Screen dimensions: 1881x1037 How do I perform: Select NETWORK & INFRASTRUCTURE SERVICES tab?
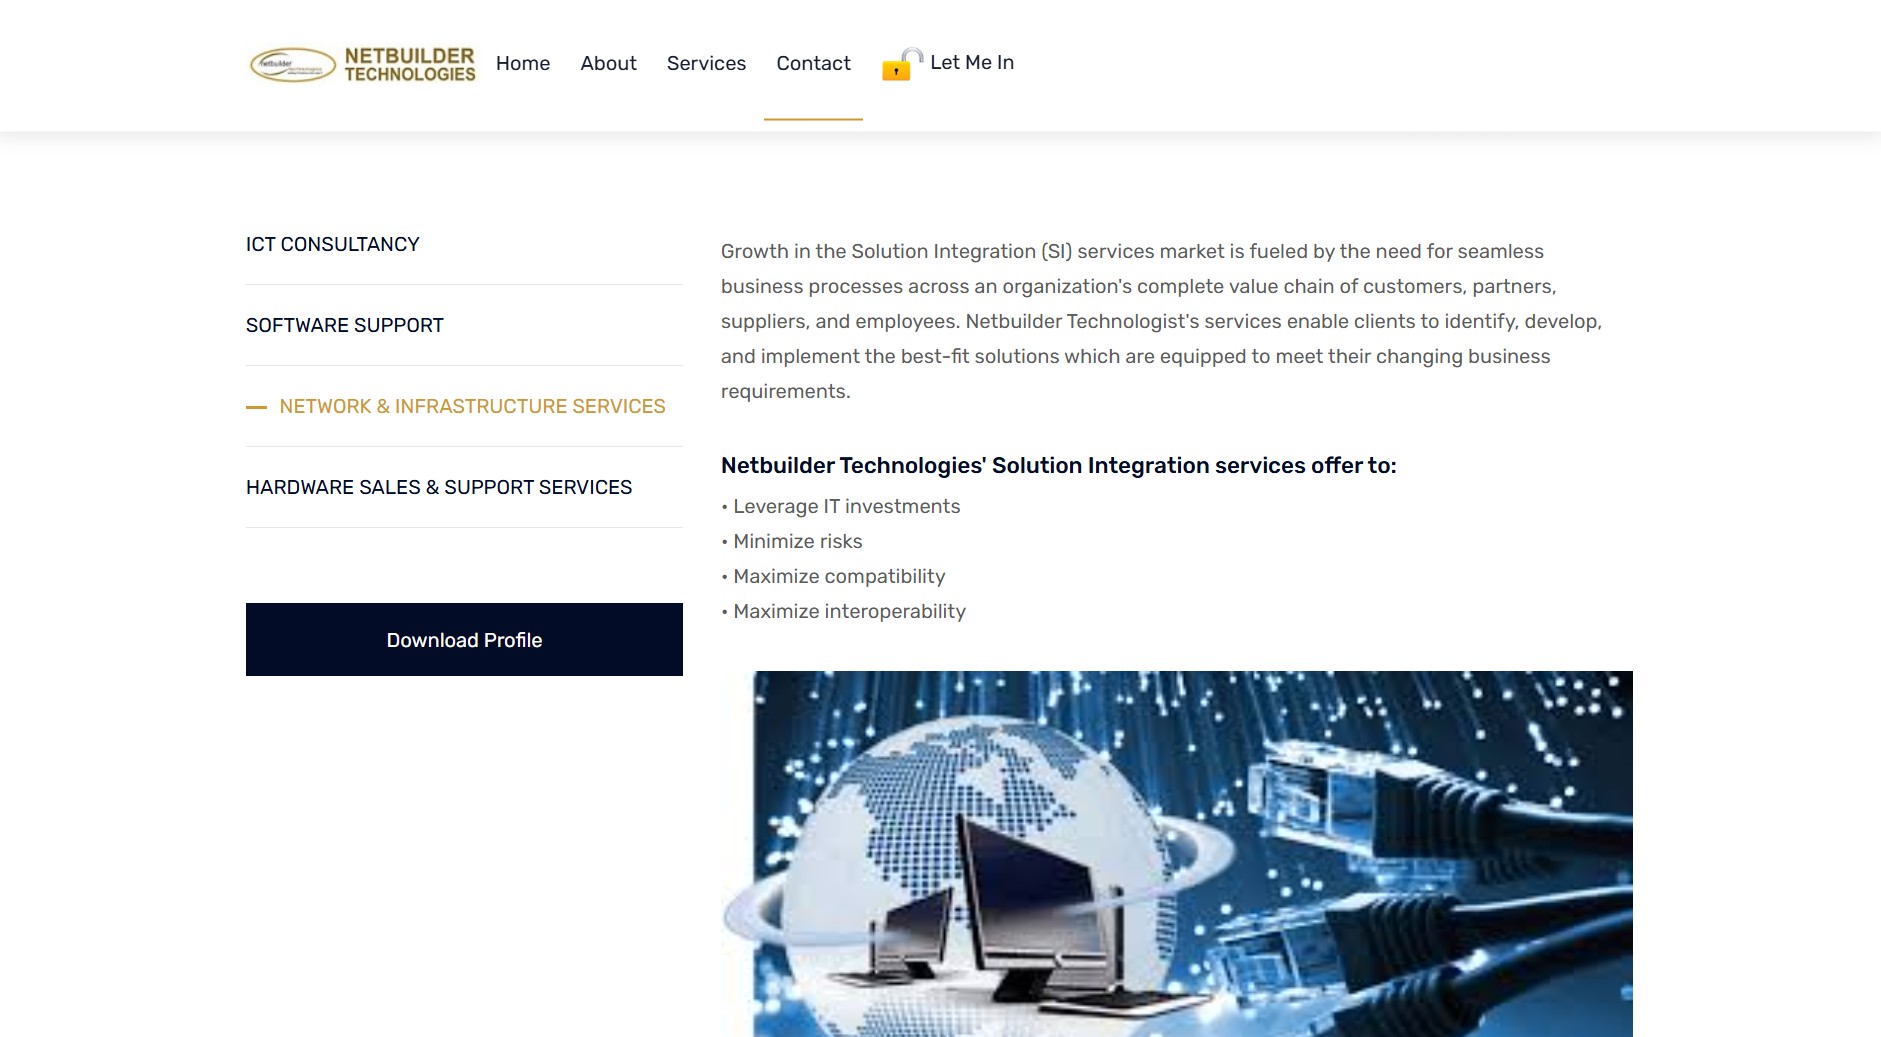pos(471,406)
